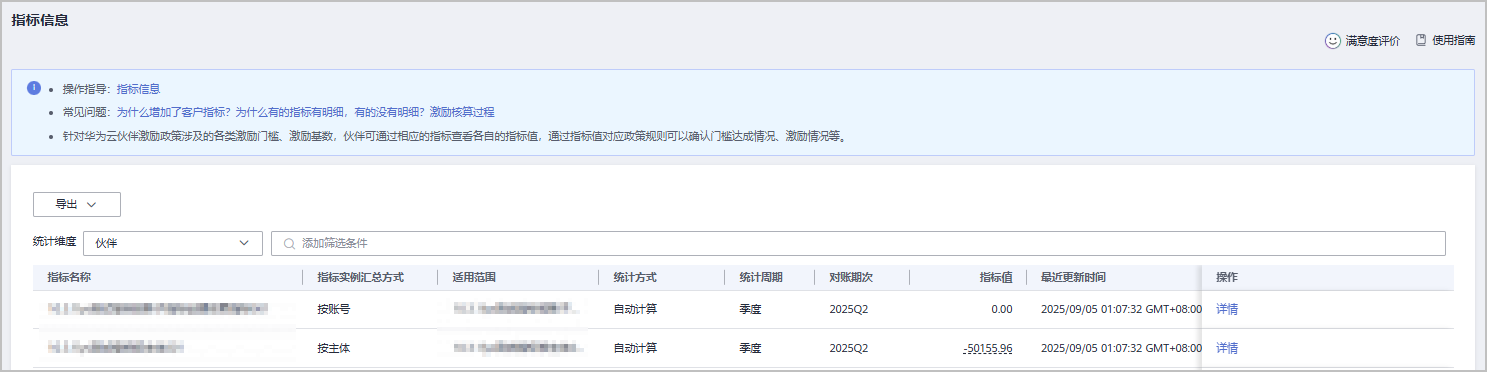Screen dimensions: 1487x372
Task: Expand the 统计维度 伙伴 dropdown
Action: [172, 243]
